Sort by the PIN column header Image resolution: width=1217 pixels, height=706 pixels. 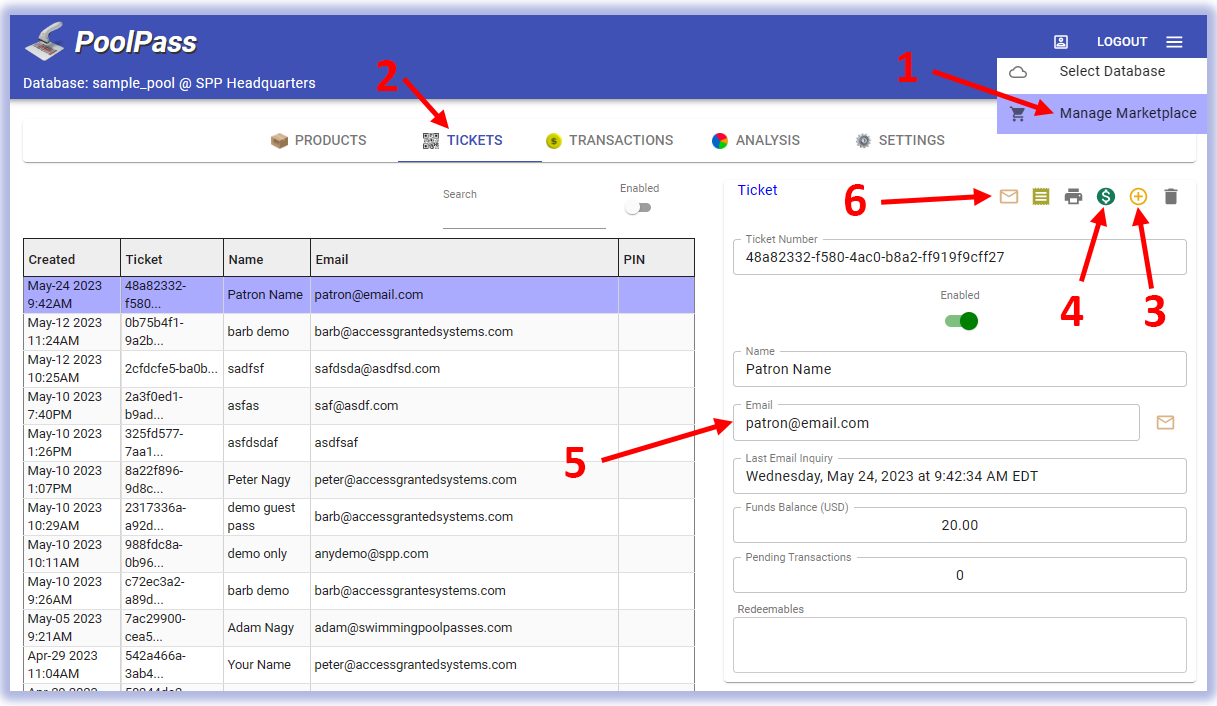point(656,259)
